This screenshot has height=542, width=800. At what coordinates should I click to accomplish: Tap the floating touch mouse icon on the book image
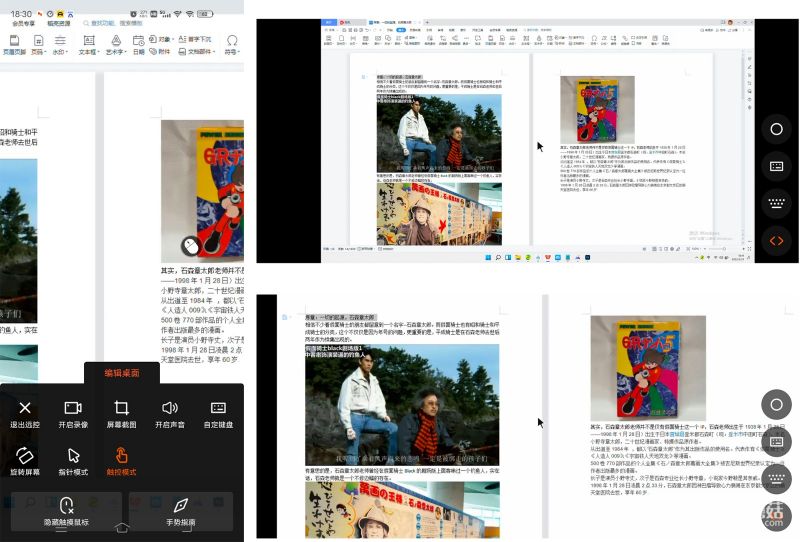pyautogui.click(x=191, y=247)
